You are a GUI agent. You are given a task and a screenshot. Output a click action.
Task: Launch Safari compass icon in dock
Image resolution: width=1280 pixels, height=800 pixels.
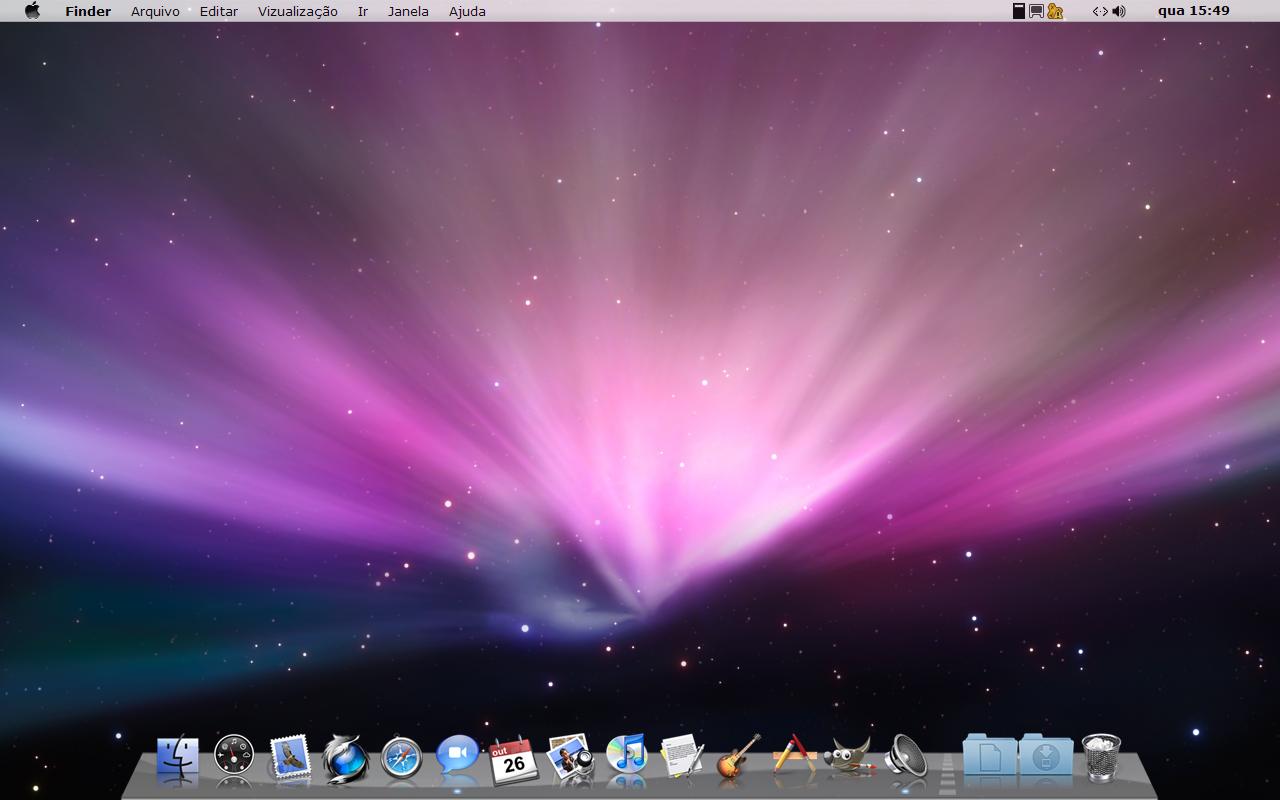402,758
